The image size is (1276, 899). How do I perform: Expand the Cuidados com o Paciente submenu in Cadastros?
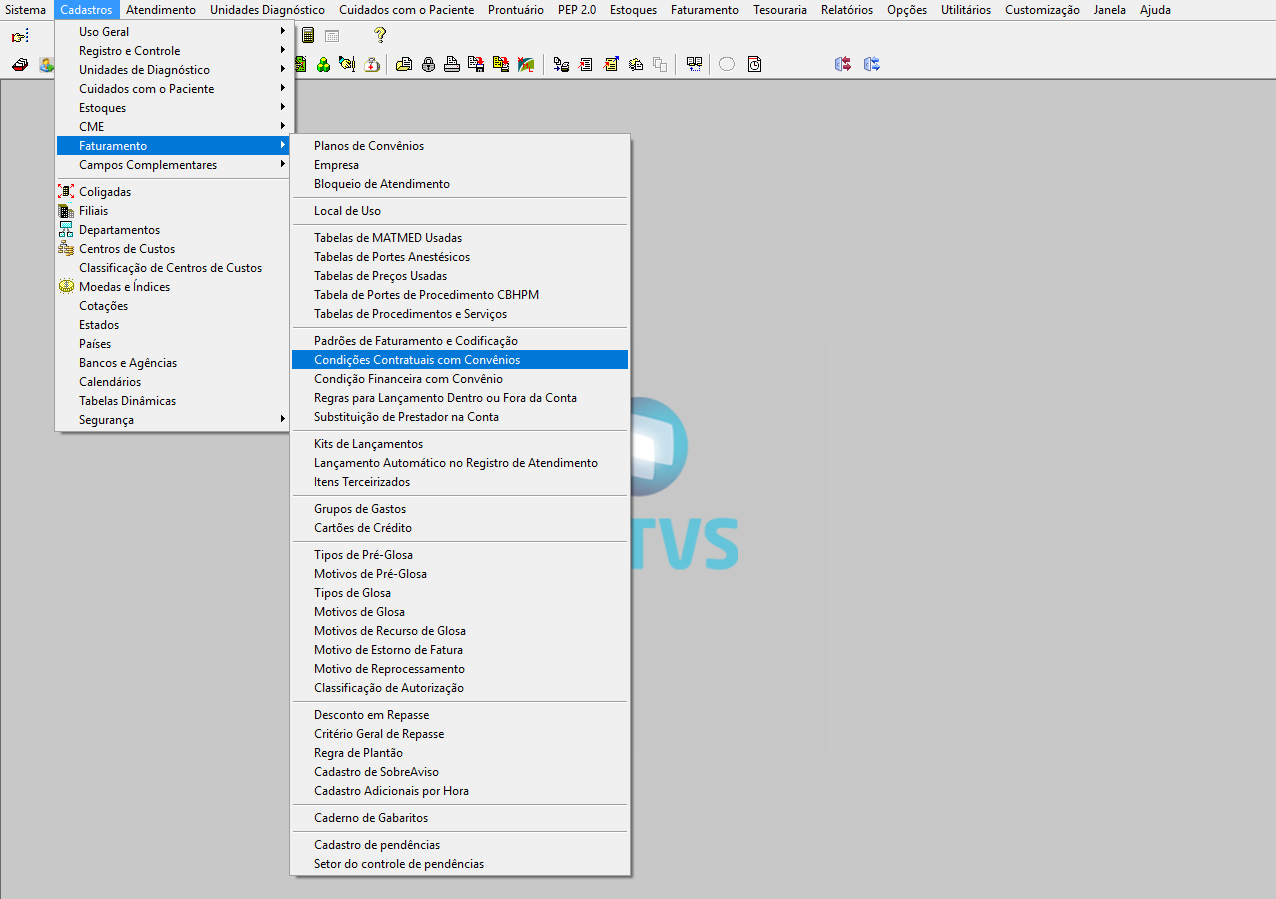click(x=173, y=89)
